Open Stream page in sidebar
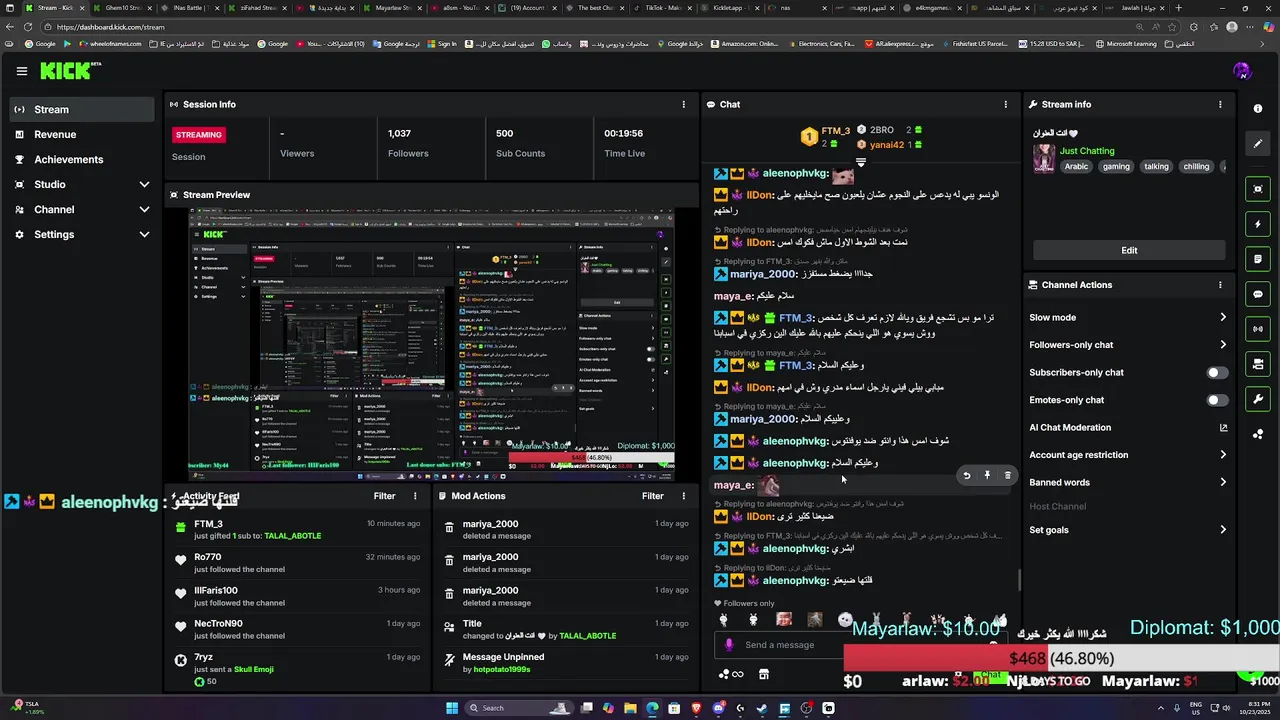The image size is (1280, 720). click(x=82, y=109)
